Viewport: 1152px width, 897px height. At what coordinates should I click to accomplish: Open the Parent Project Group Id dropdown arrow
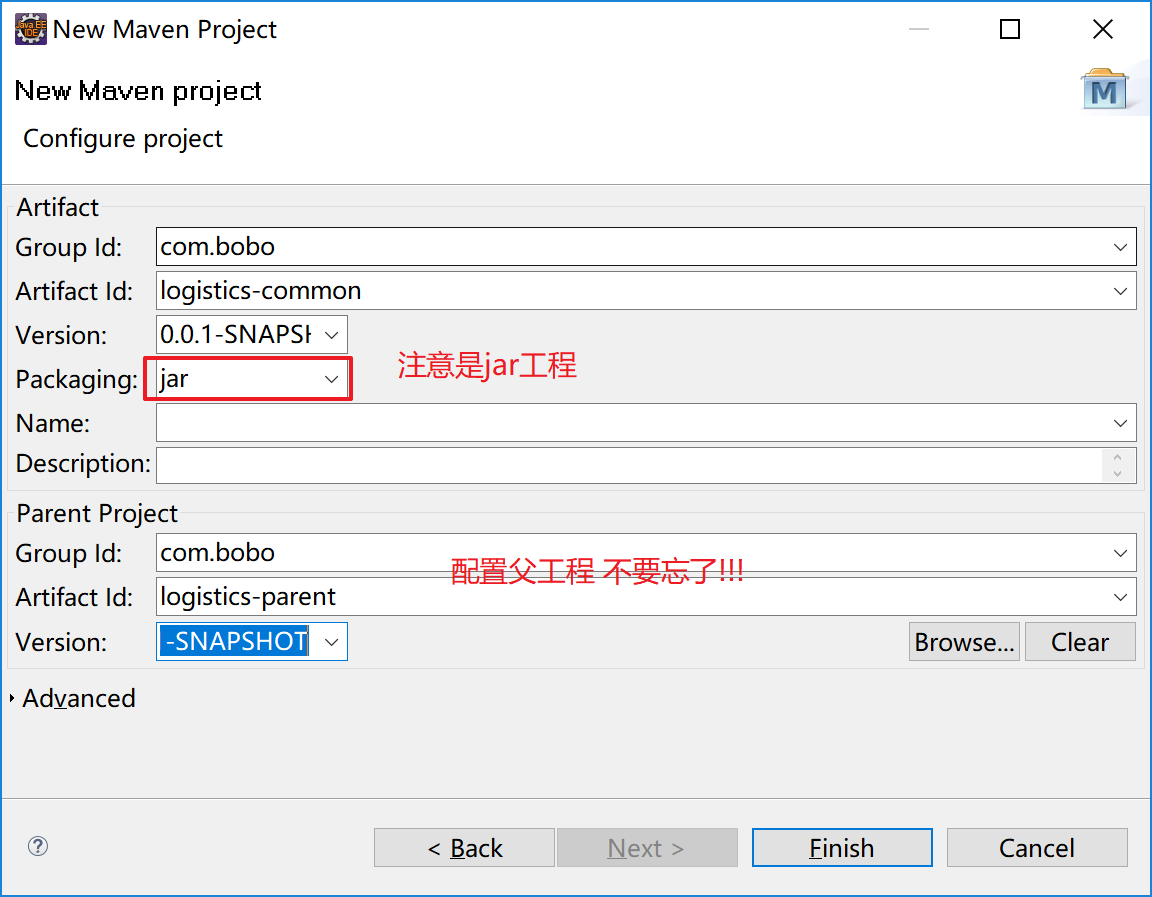coord(1120,553)
